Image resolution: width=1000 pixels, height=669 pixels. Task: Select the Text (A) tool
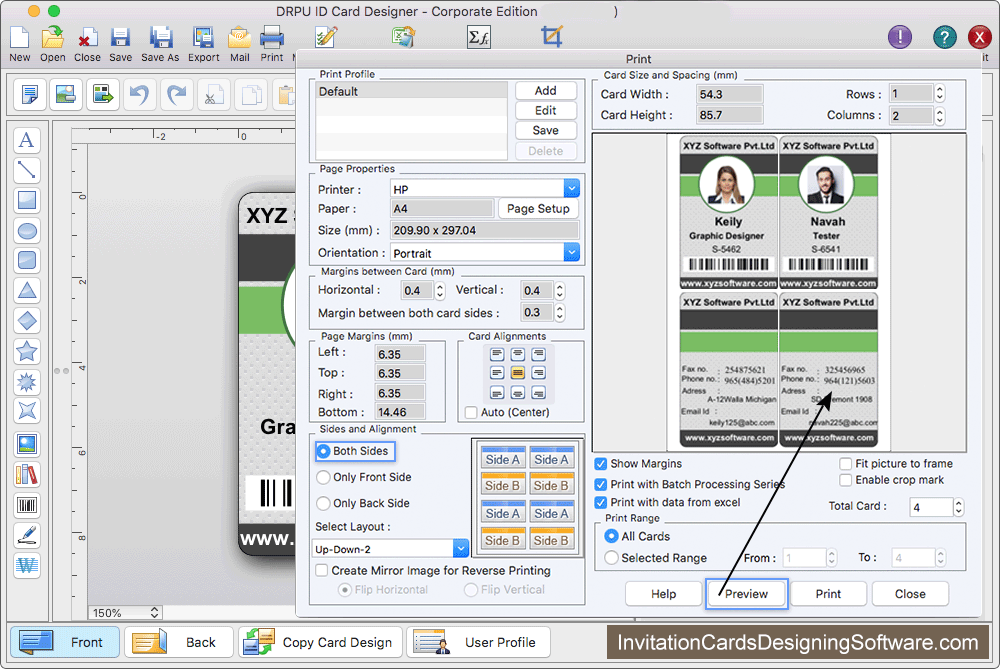pos(27,140)
